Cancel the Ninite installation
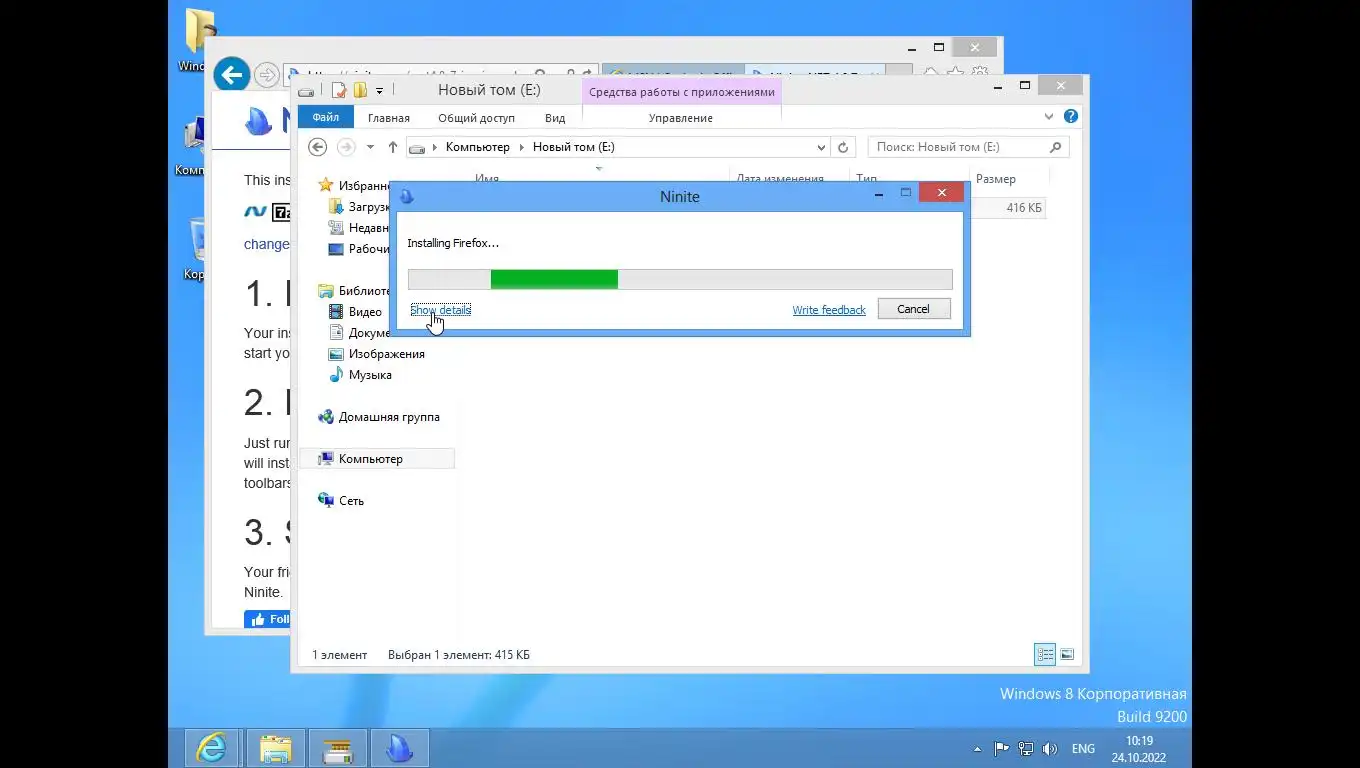The image size is (1360, 768). click(x=914, y=309)
